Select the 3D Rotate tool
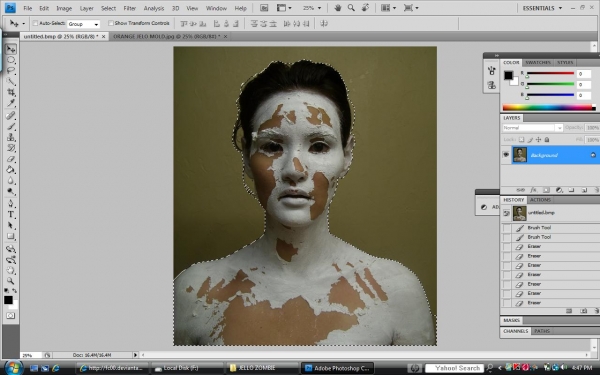 point(11,249)
